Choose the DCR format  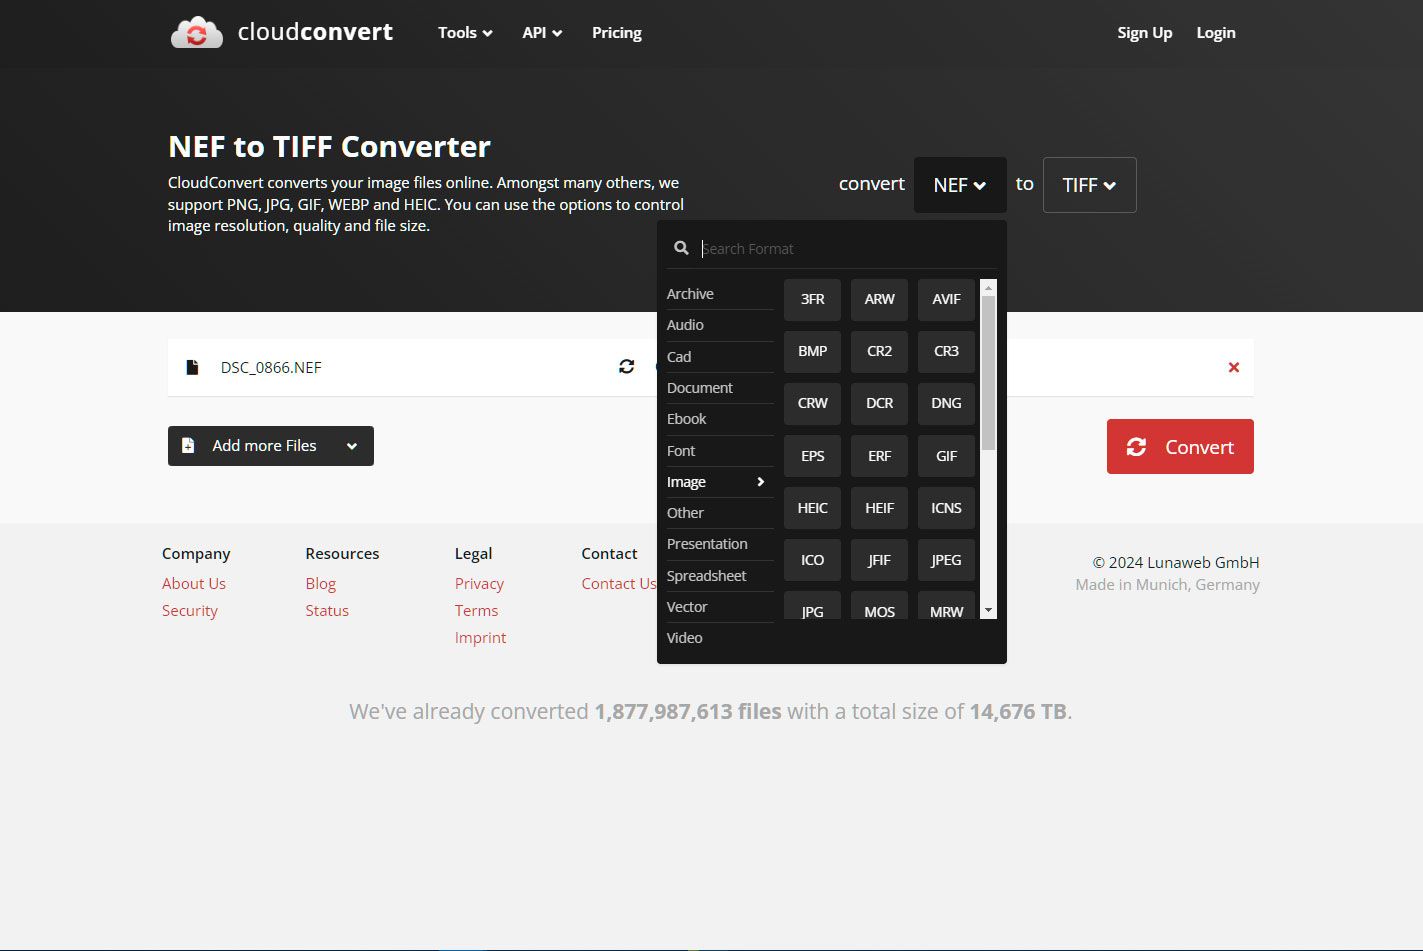pos(879,403)
